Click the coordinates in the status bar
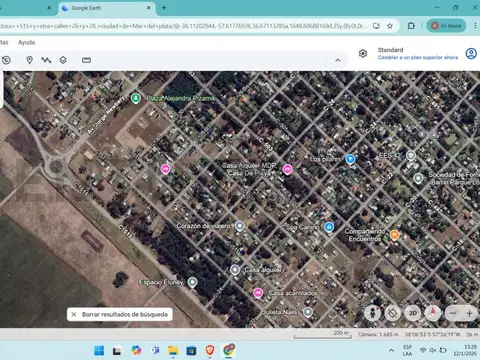This screenshot has width=480, height=360. (x=433, y=334)
